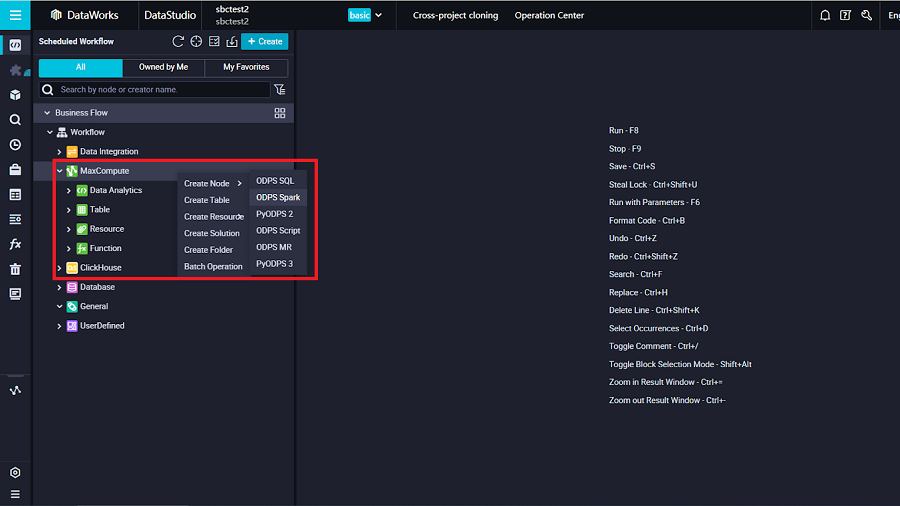Screen dimensions: 900x506
Task: Open the list-settings icon in sidebar
Action: [15, 220]
